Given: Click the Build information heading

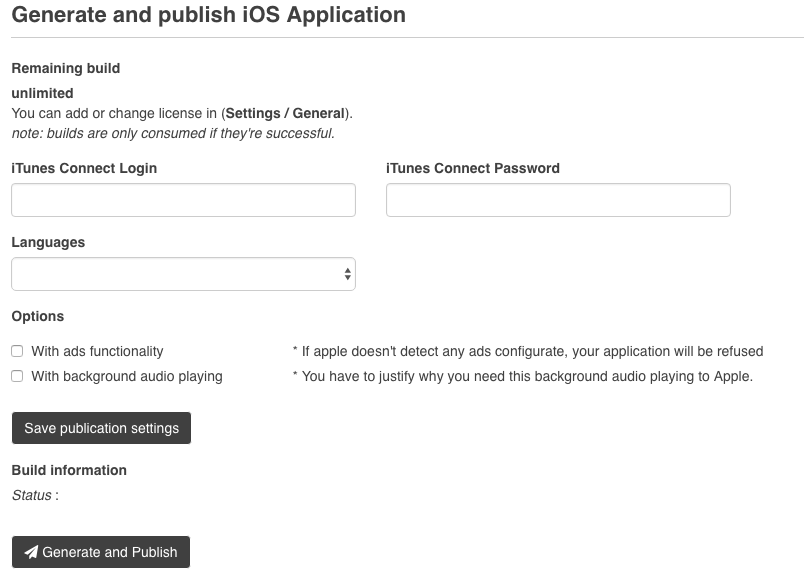Looking at the screenshot, I should (x=69, y=470).
